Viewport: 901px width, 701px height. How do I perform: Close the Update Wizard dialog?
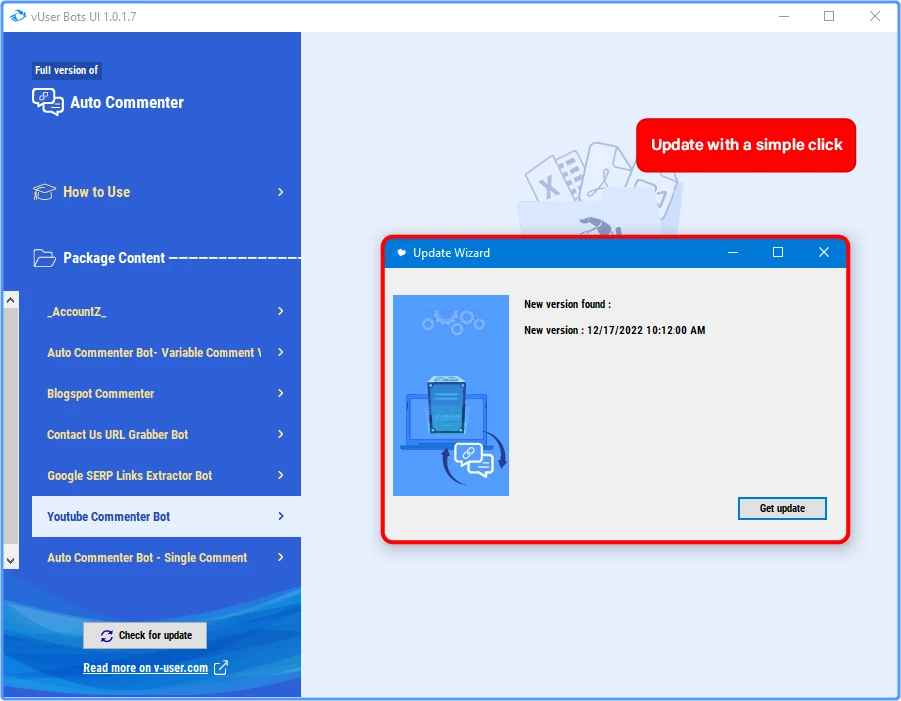tap(823, 253)
